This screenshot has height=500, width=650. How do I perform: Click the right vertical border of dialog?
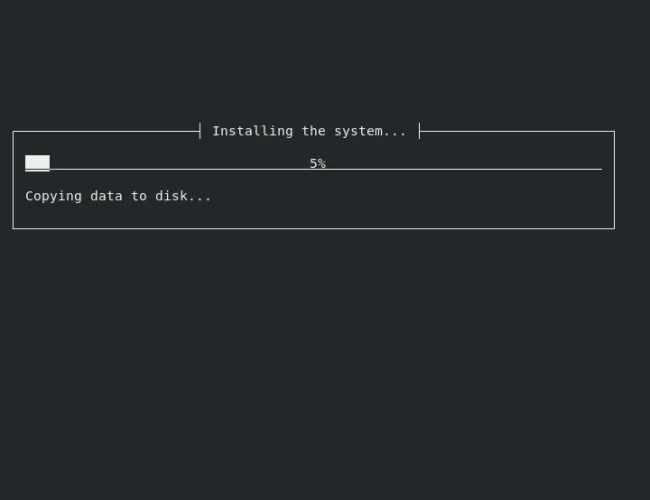point(614,180)
